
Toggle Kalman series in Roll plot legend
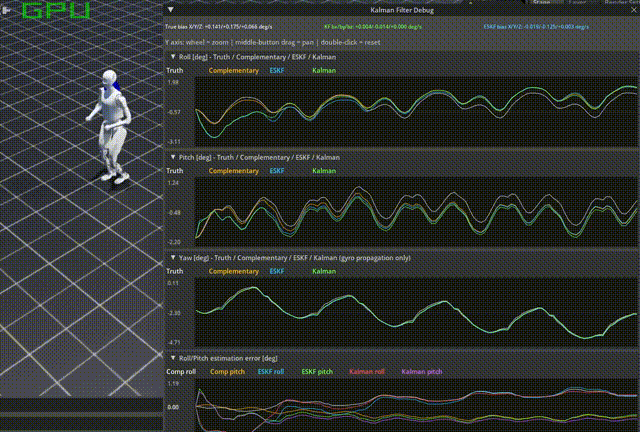[324, 71]
